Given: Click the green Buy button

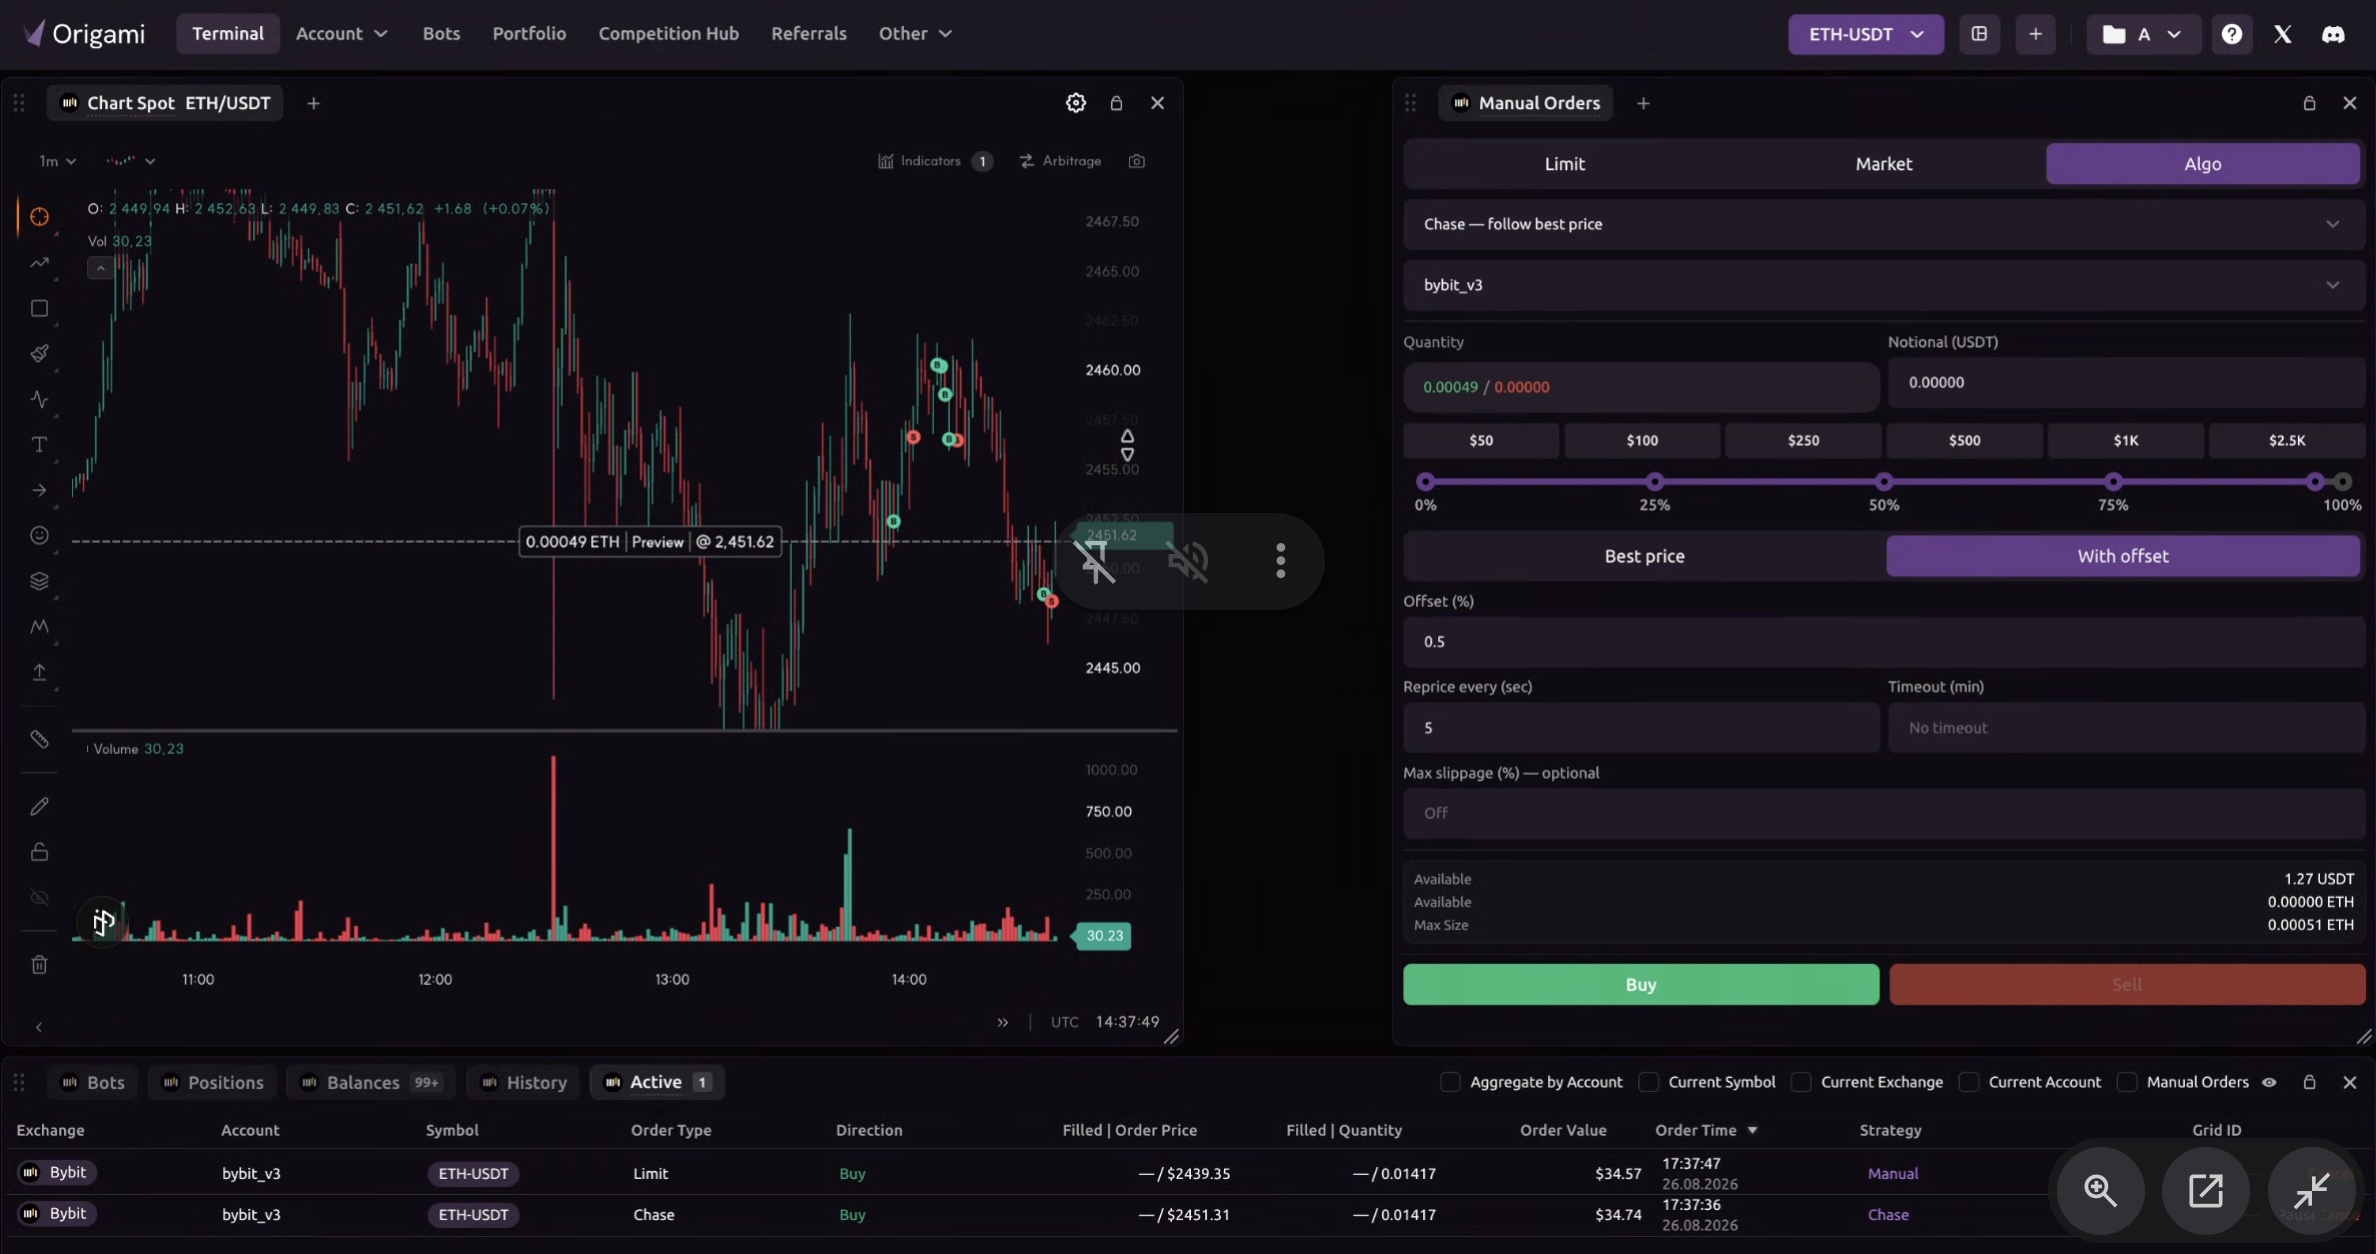Looking at the screenshot, I should click(1641, 984).
